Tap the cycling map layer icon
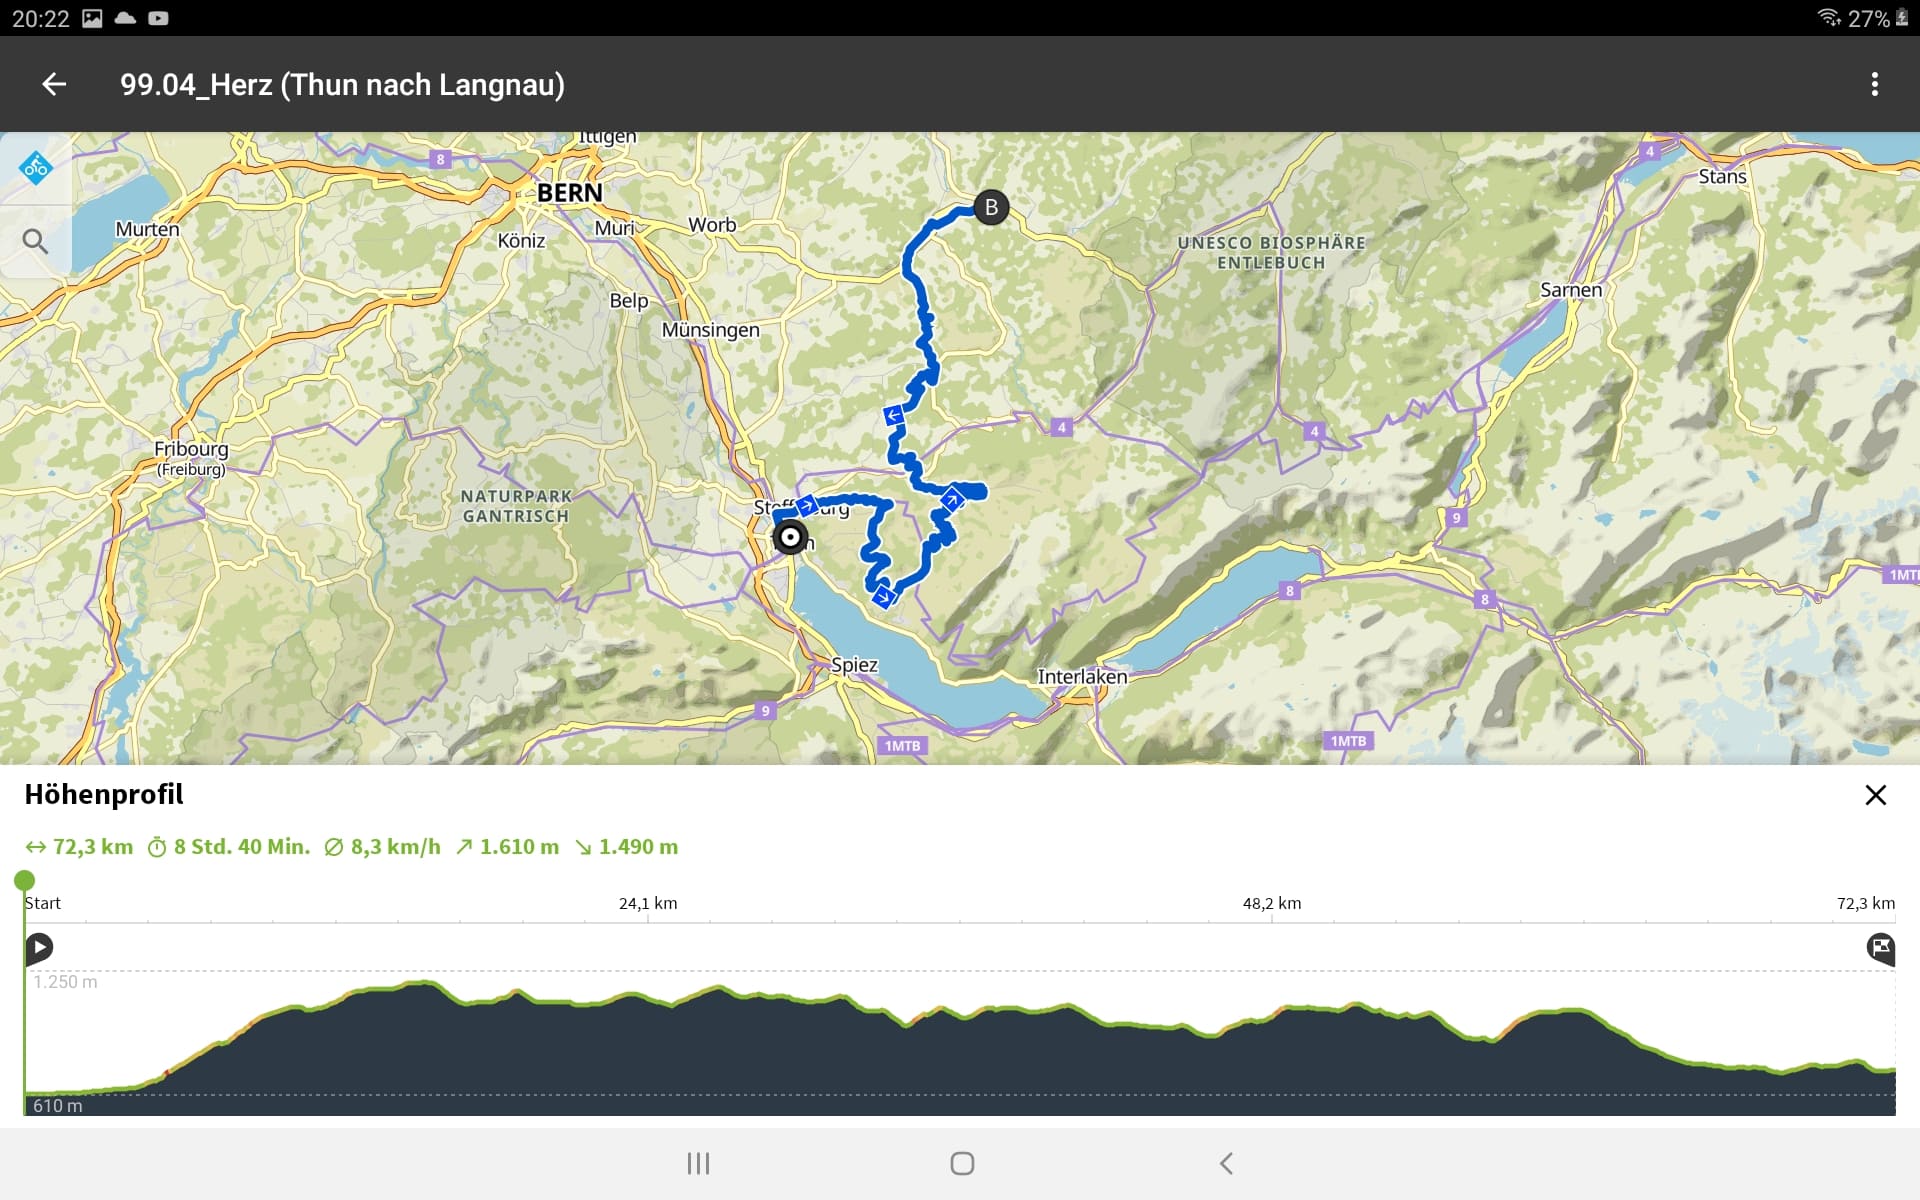The height and width of the screenshot is (1200, 1920). 35,168
